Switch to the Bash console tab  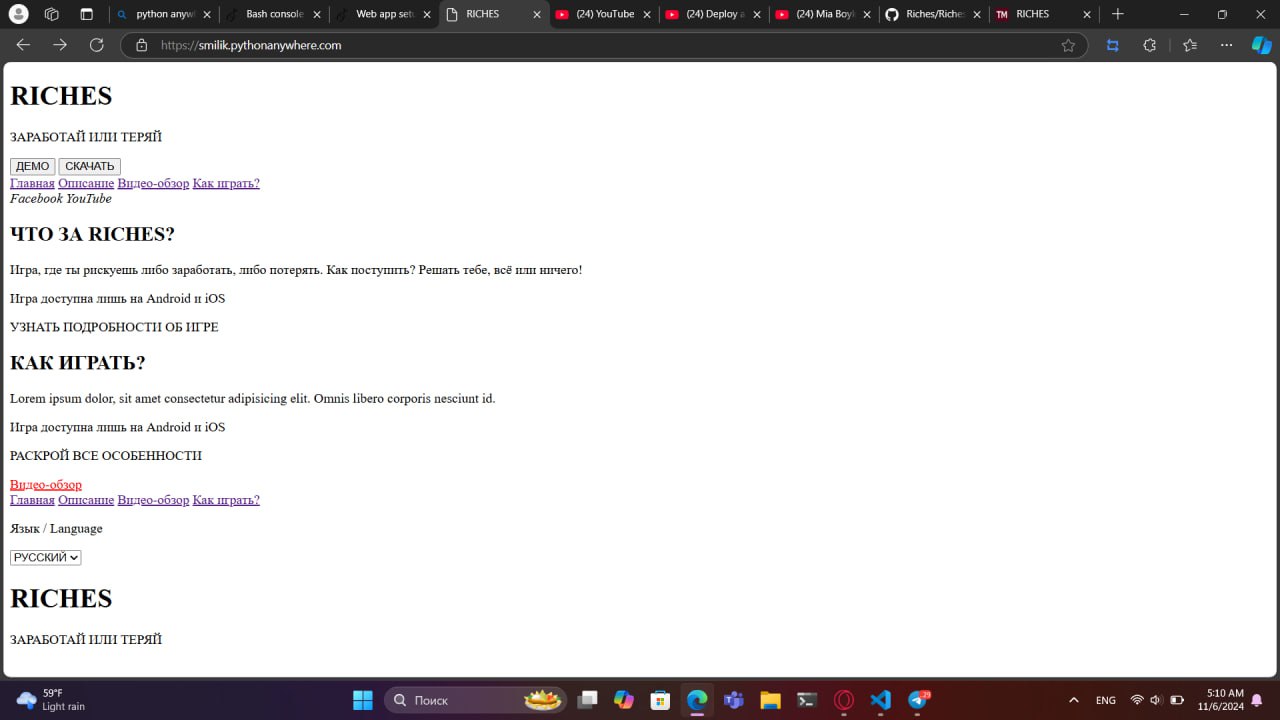tap(273, 14)
